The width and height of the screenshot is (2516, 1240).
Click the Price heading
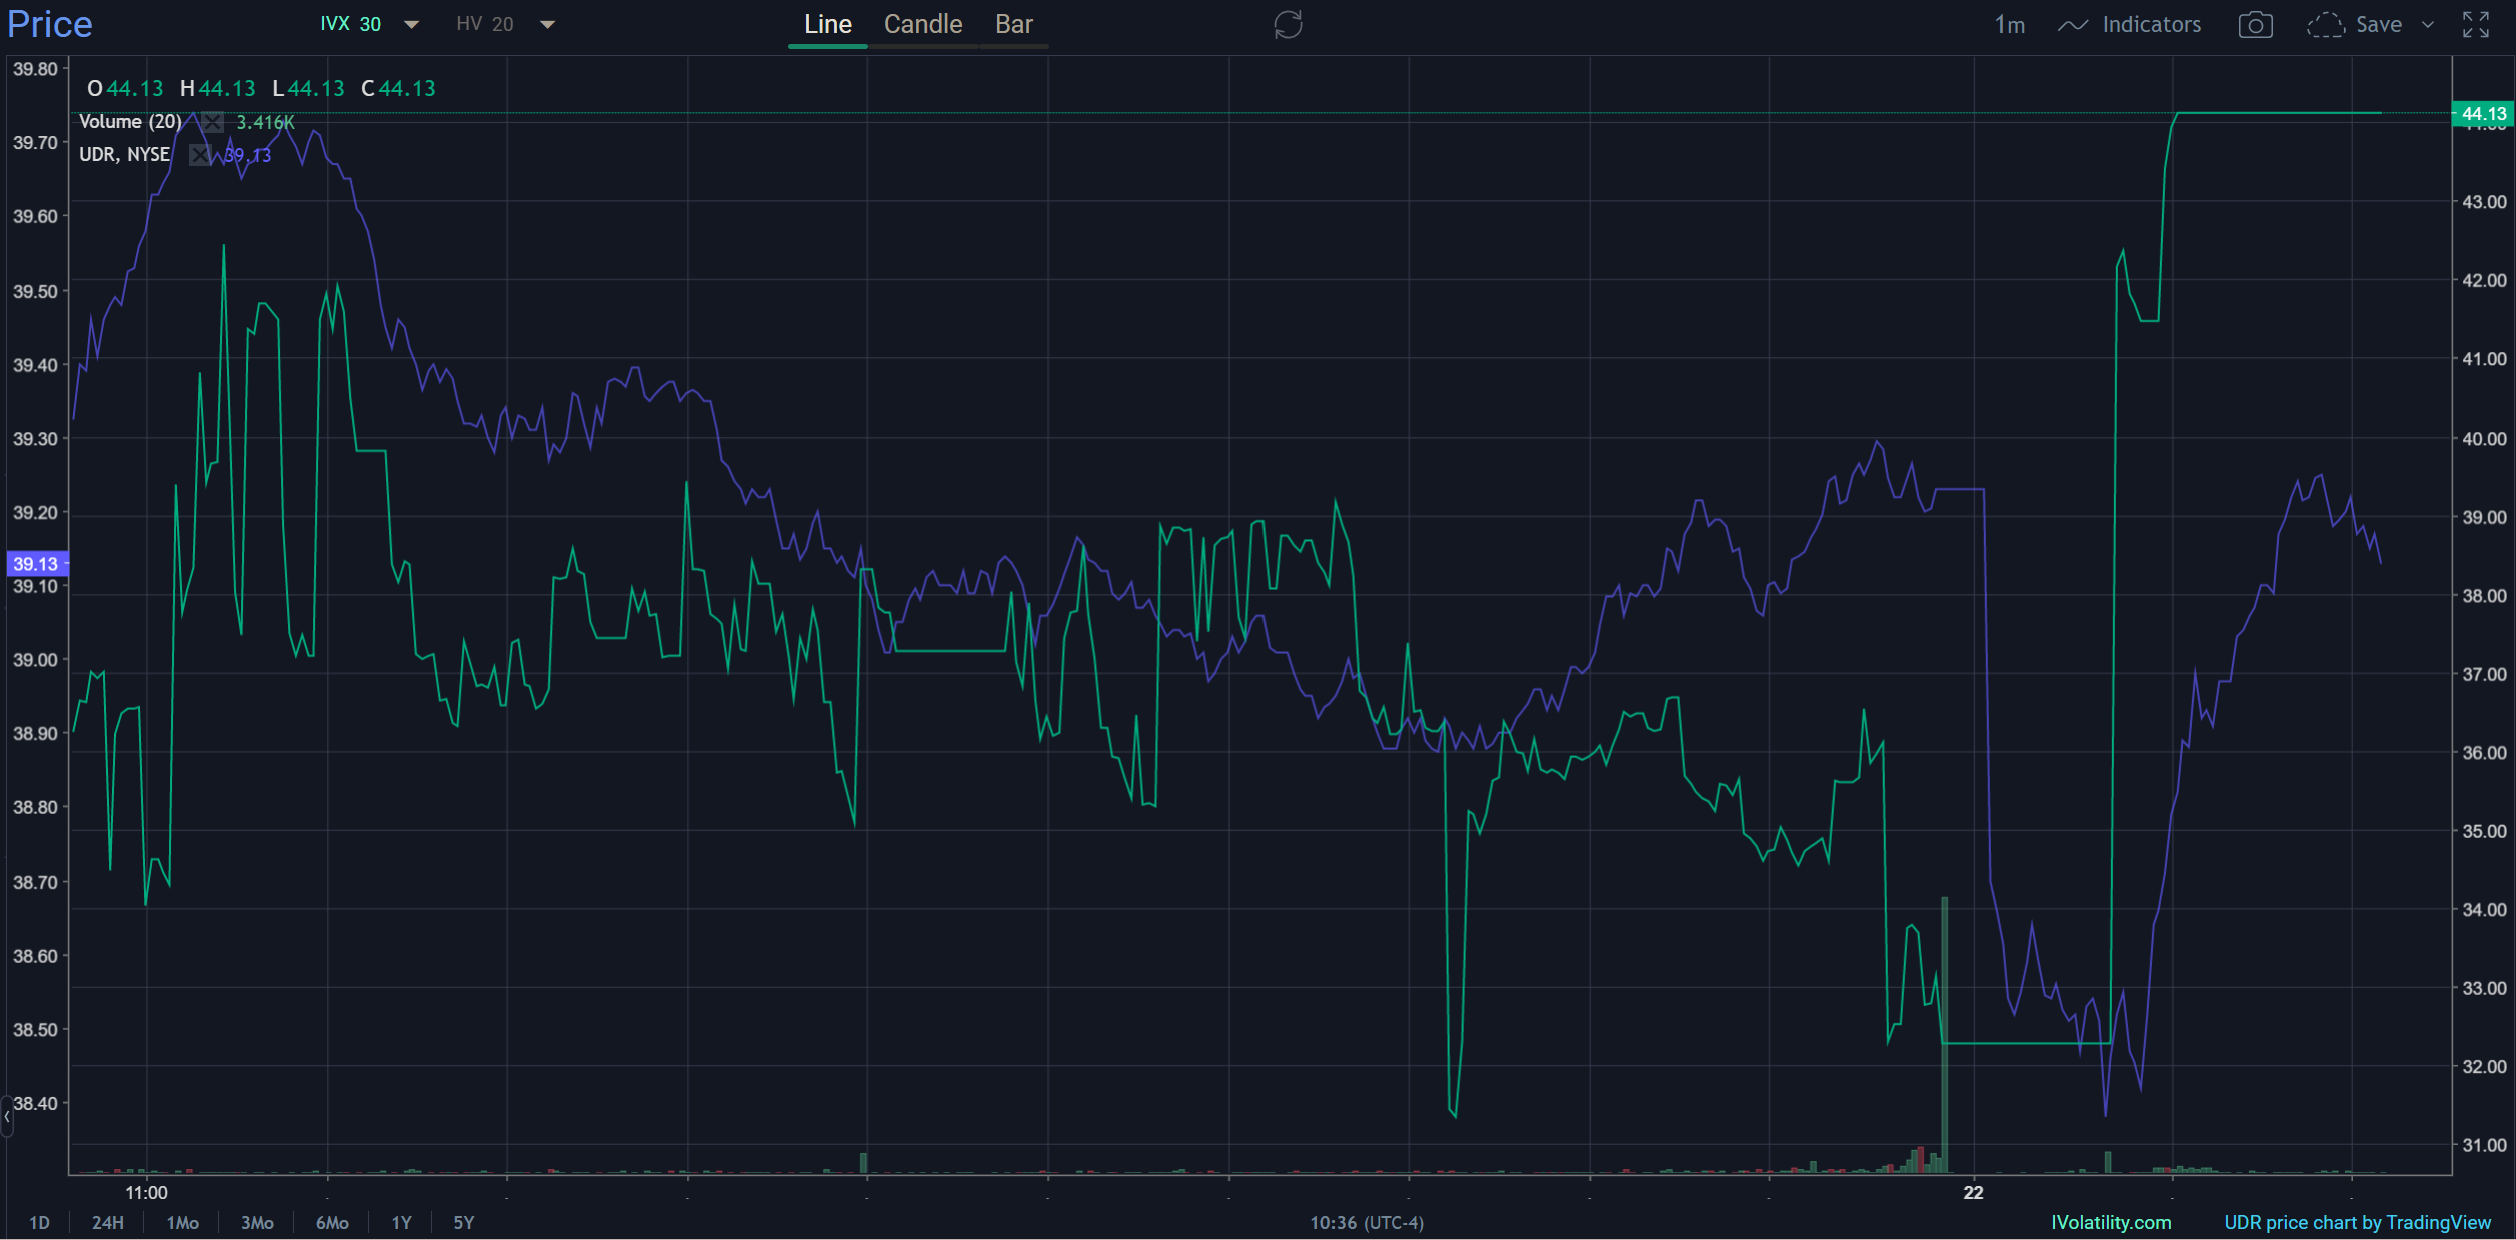tap(49, 25)
